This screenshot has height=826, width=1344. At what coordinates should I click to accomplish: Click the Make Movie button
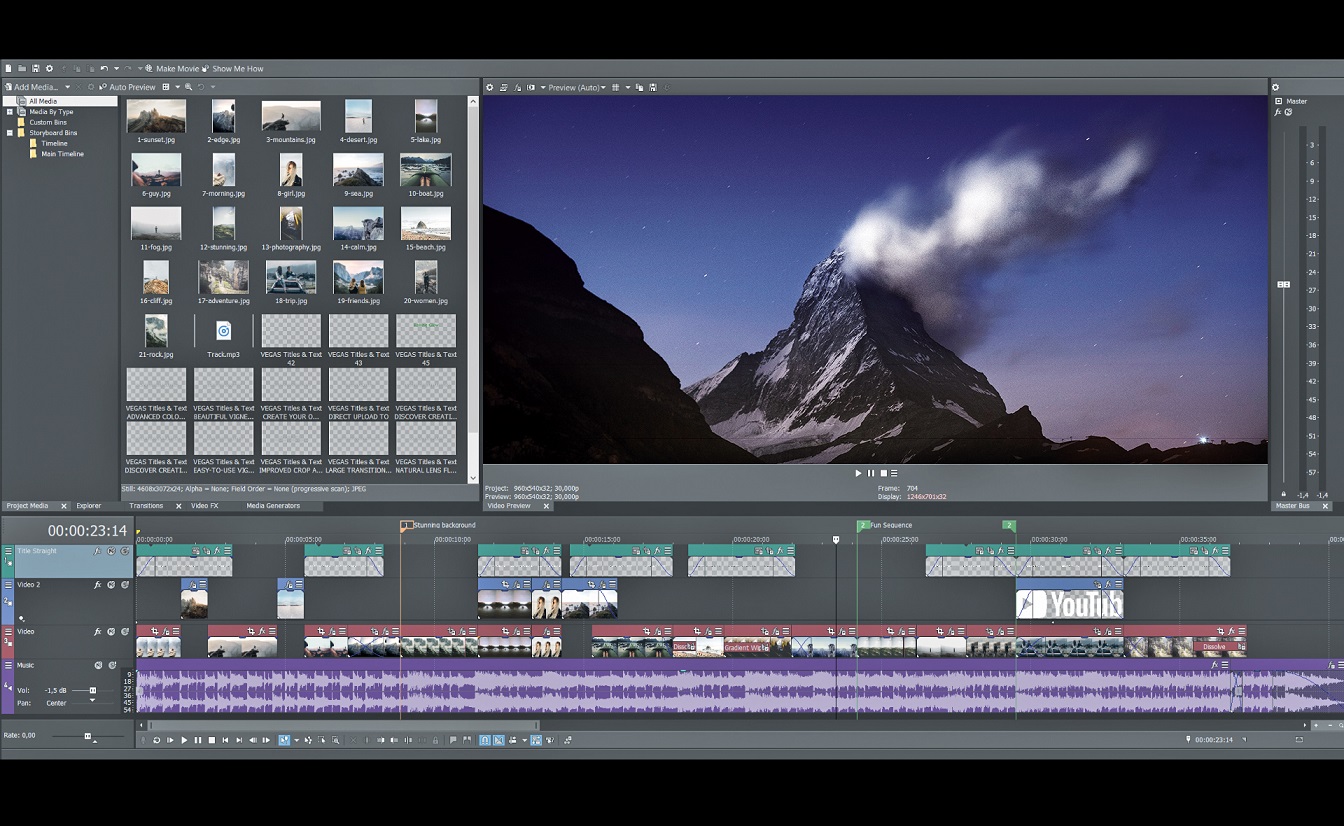tap(174, 69)
